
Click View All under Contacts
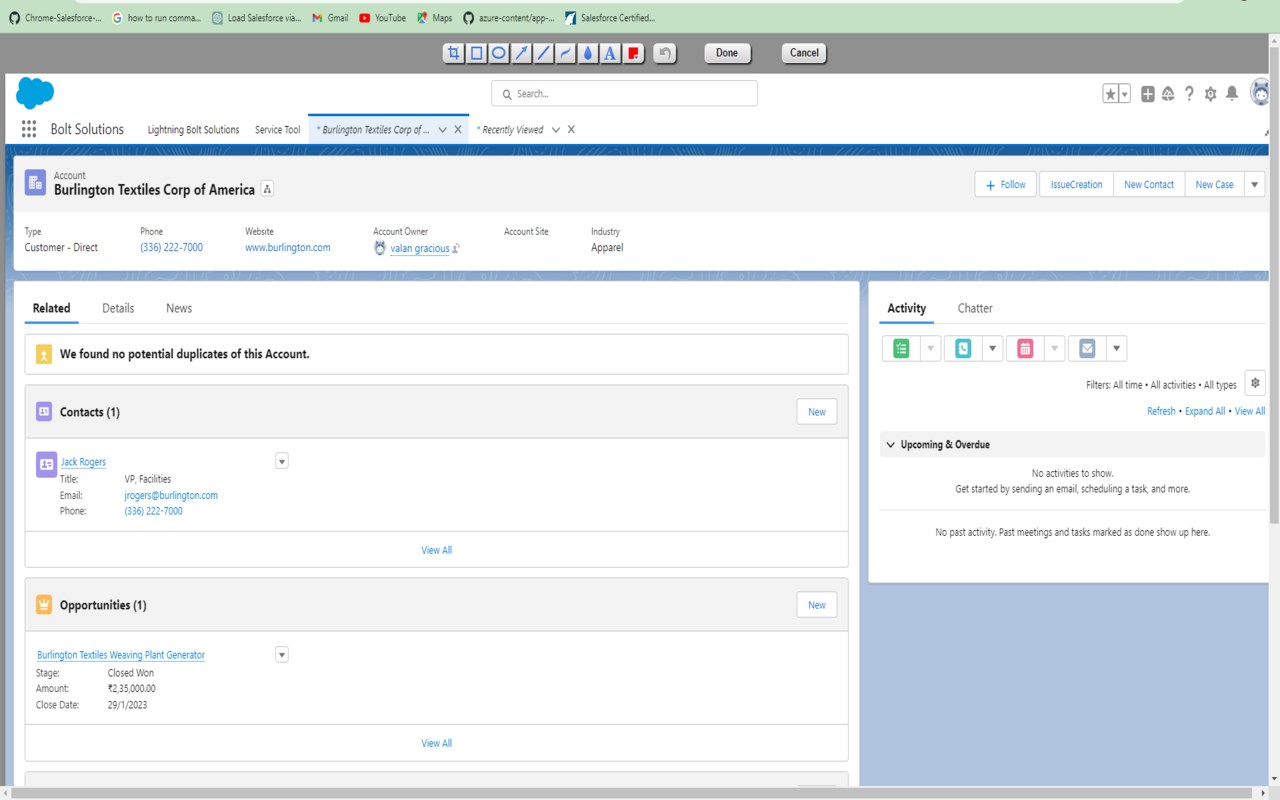coord(437,550)
